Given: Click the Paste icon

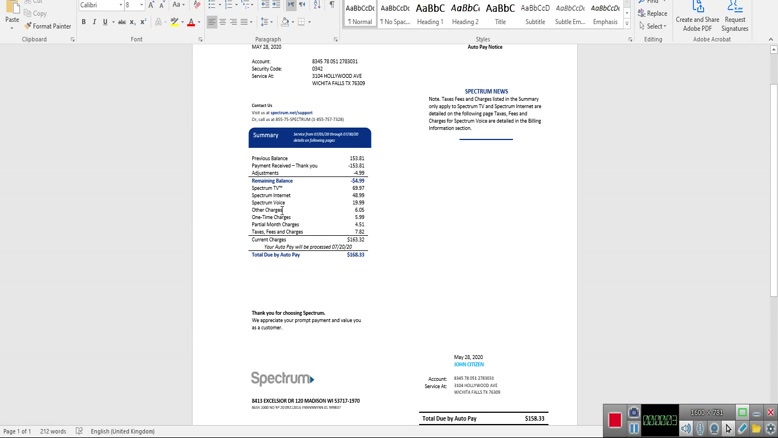Looking at the screenshot, I should [12, 17].
